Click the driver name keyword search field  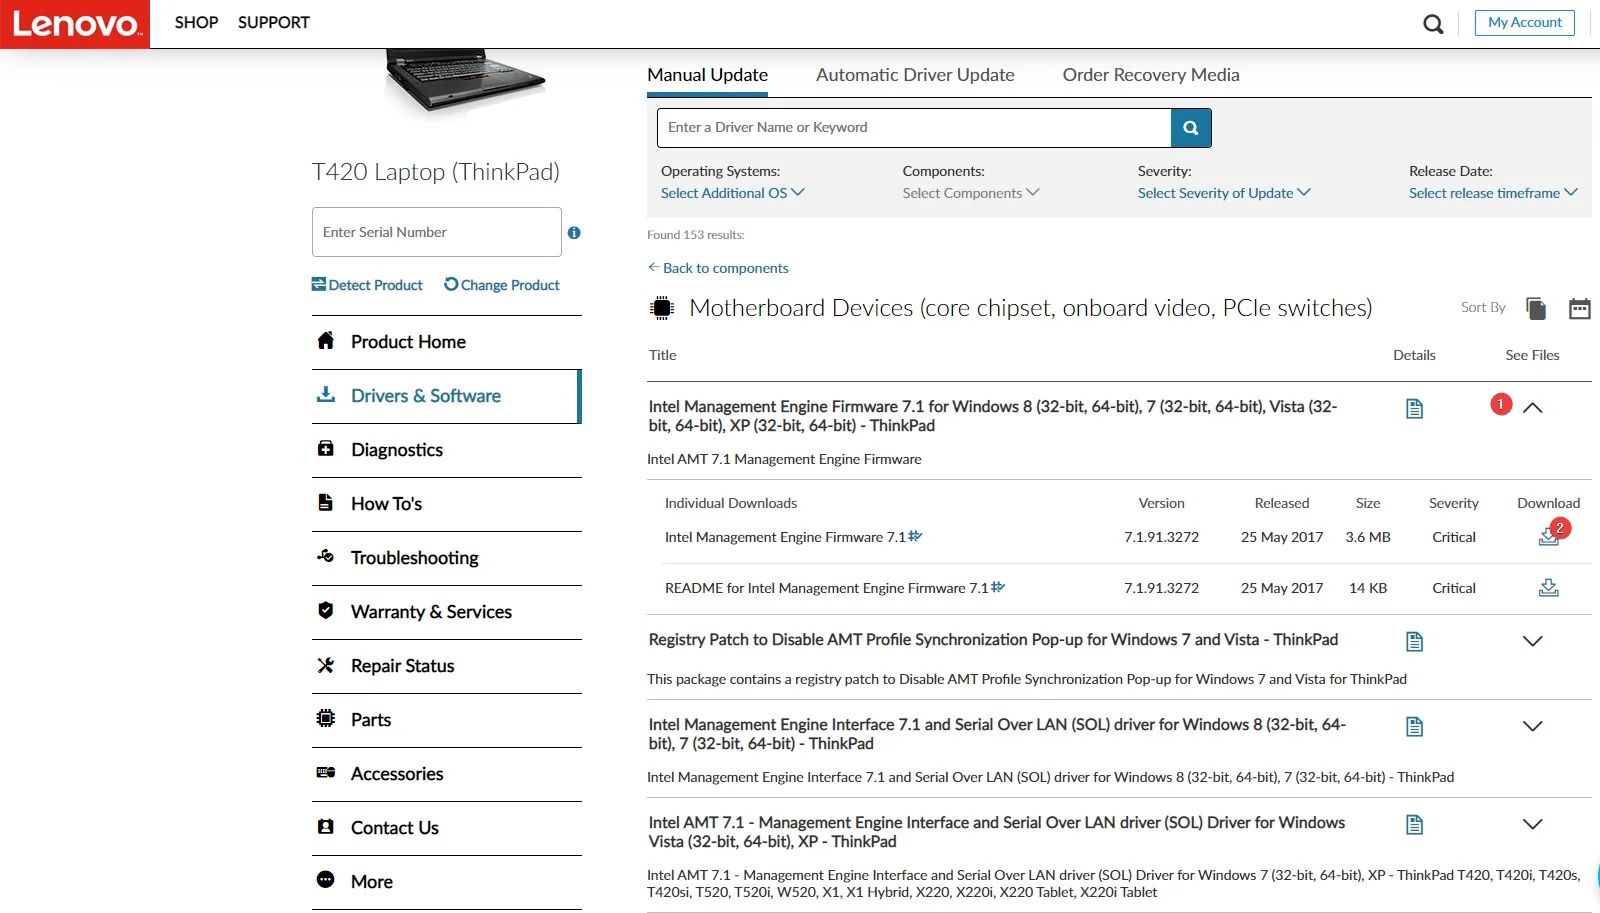point(914,128)
